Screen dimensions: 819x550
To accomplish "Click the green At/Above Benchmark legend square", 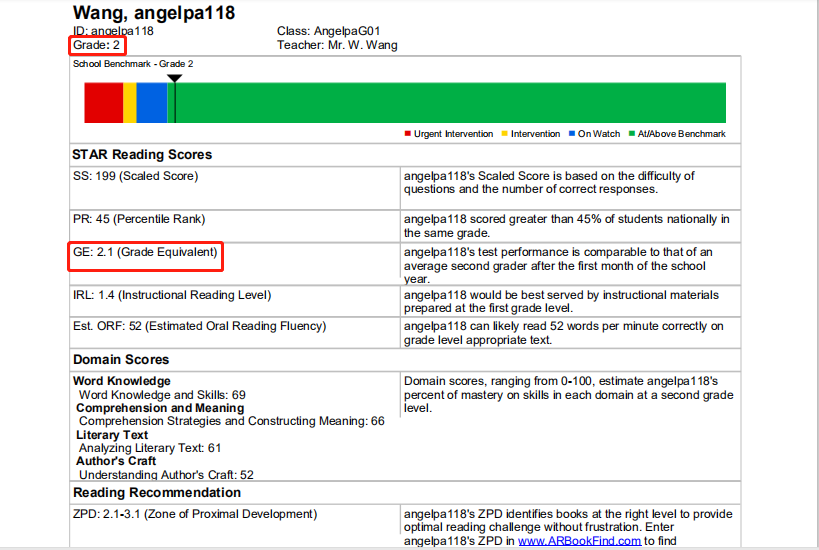I will click(631, 134).
